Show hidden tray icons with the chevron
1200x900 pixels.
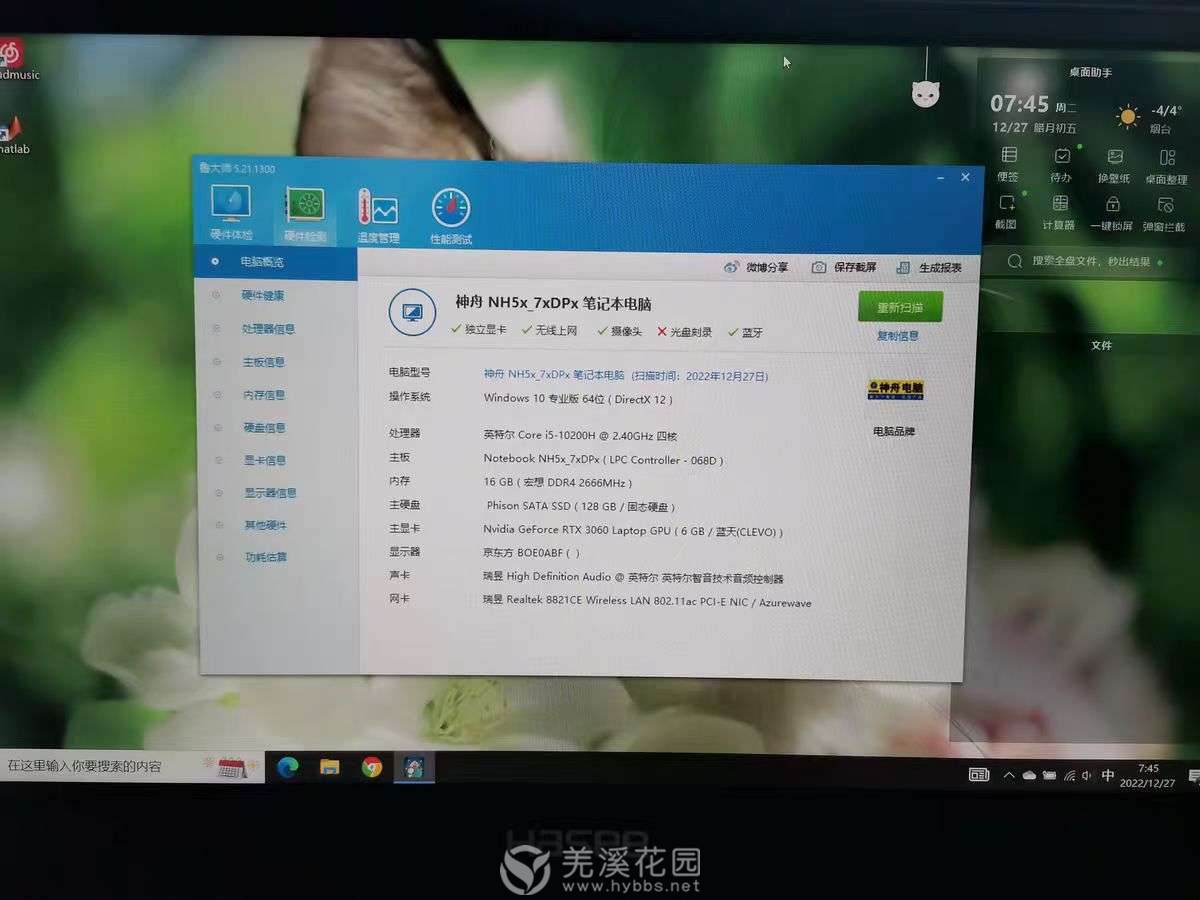[x=1009, y=775]
